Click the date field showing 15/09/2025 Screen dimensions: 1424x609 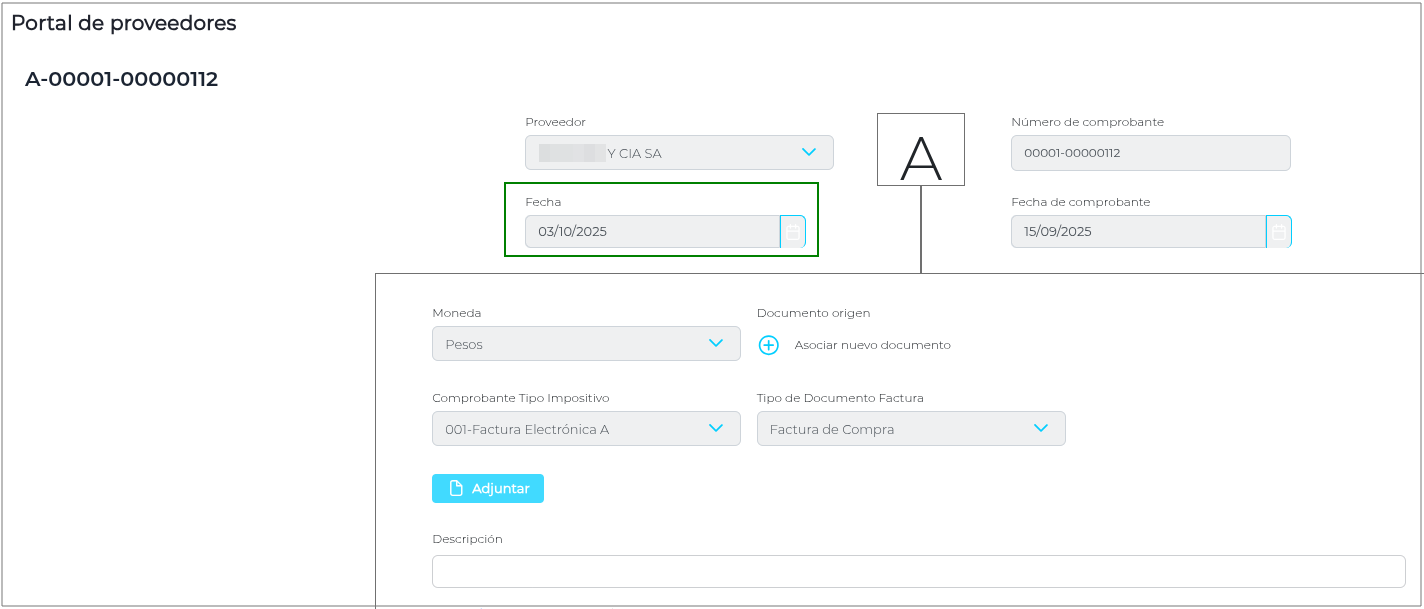click(x=1137, y=232)
